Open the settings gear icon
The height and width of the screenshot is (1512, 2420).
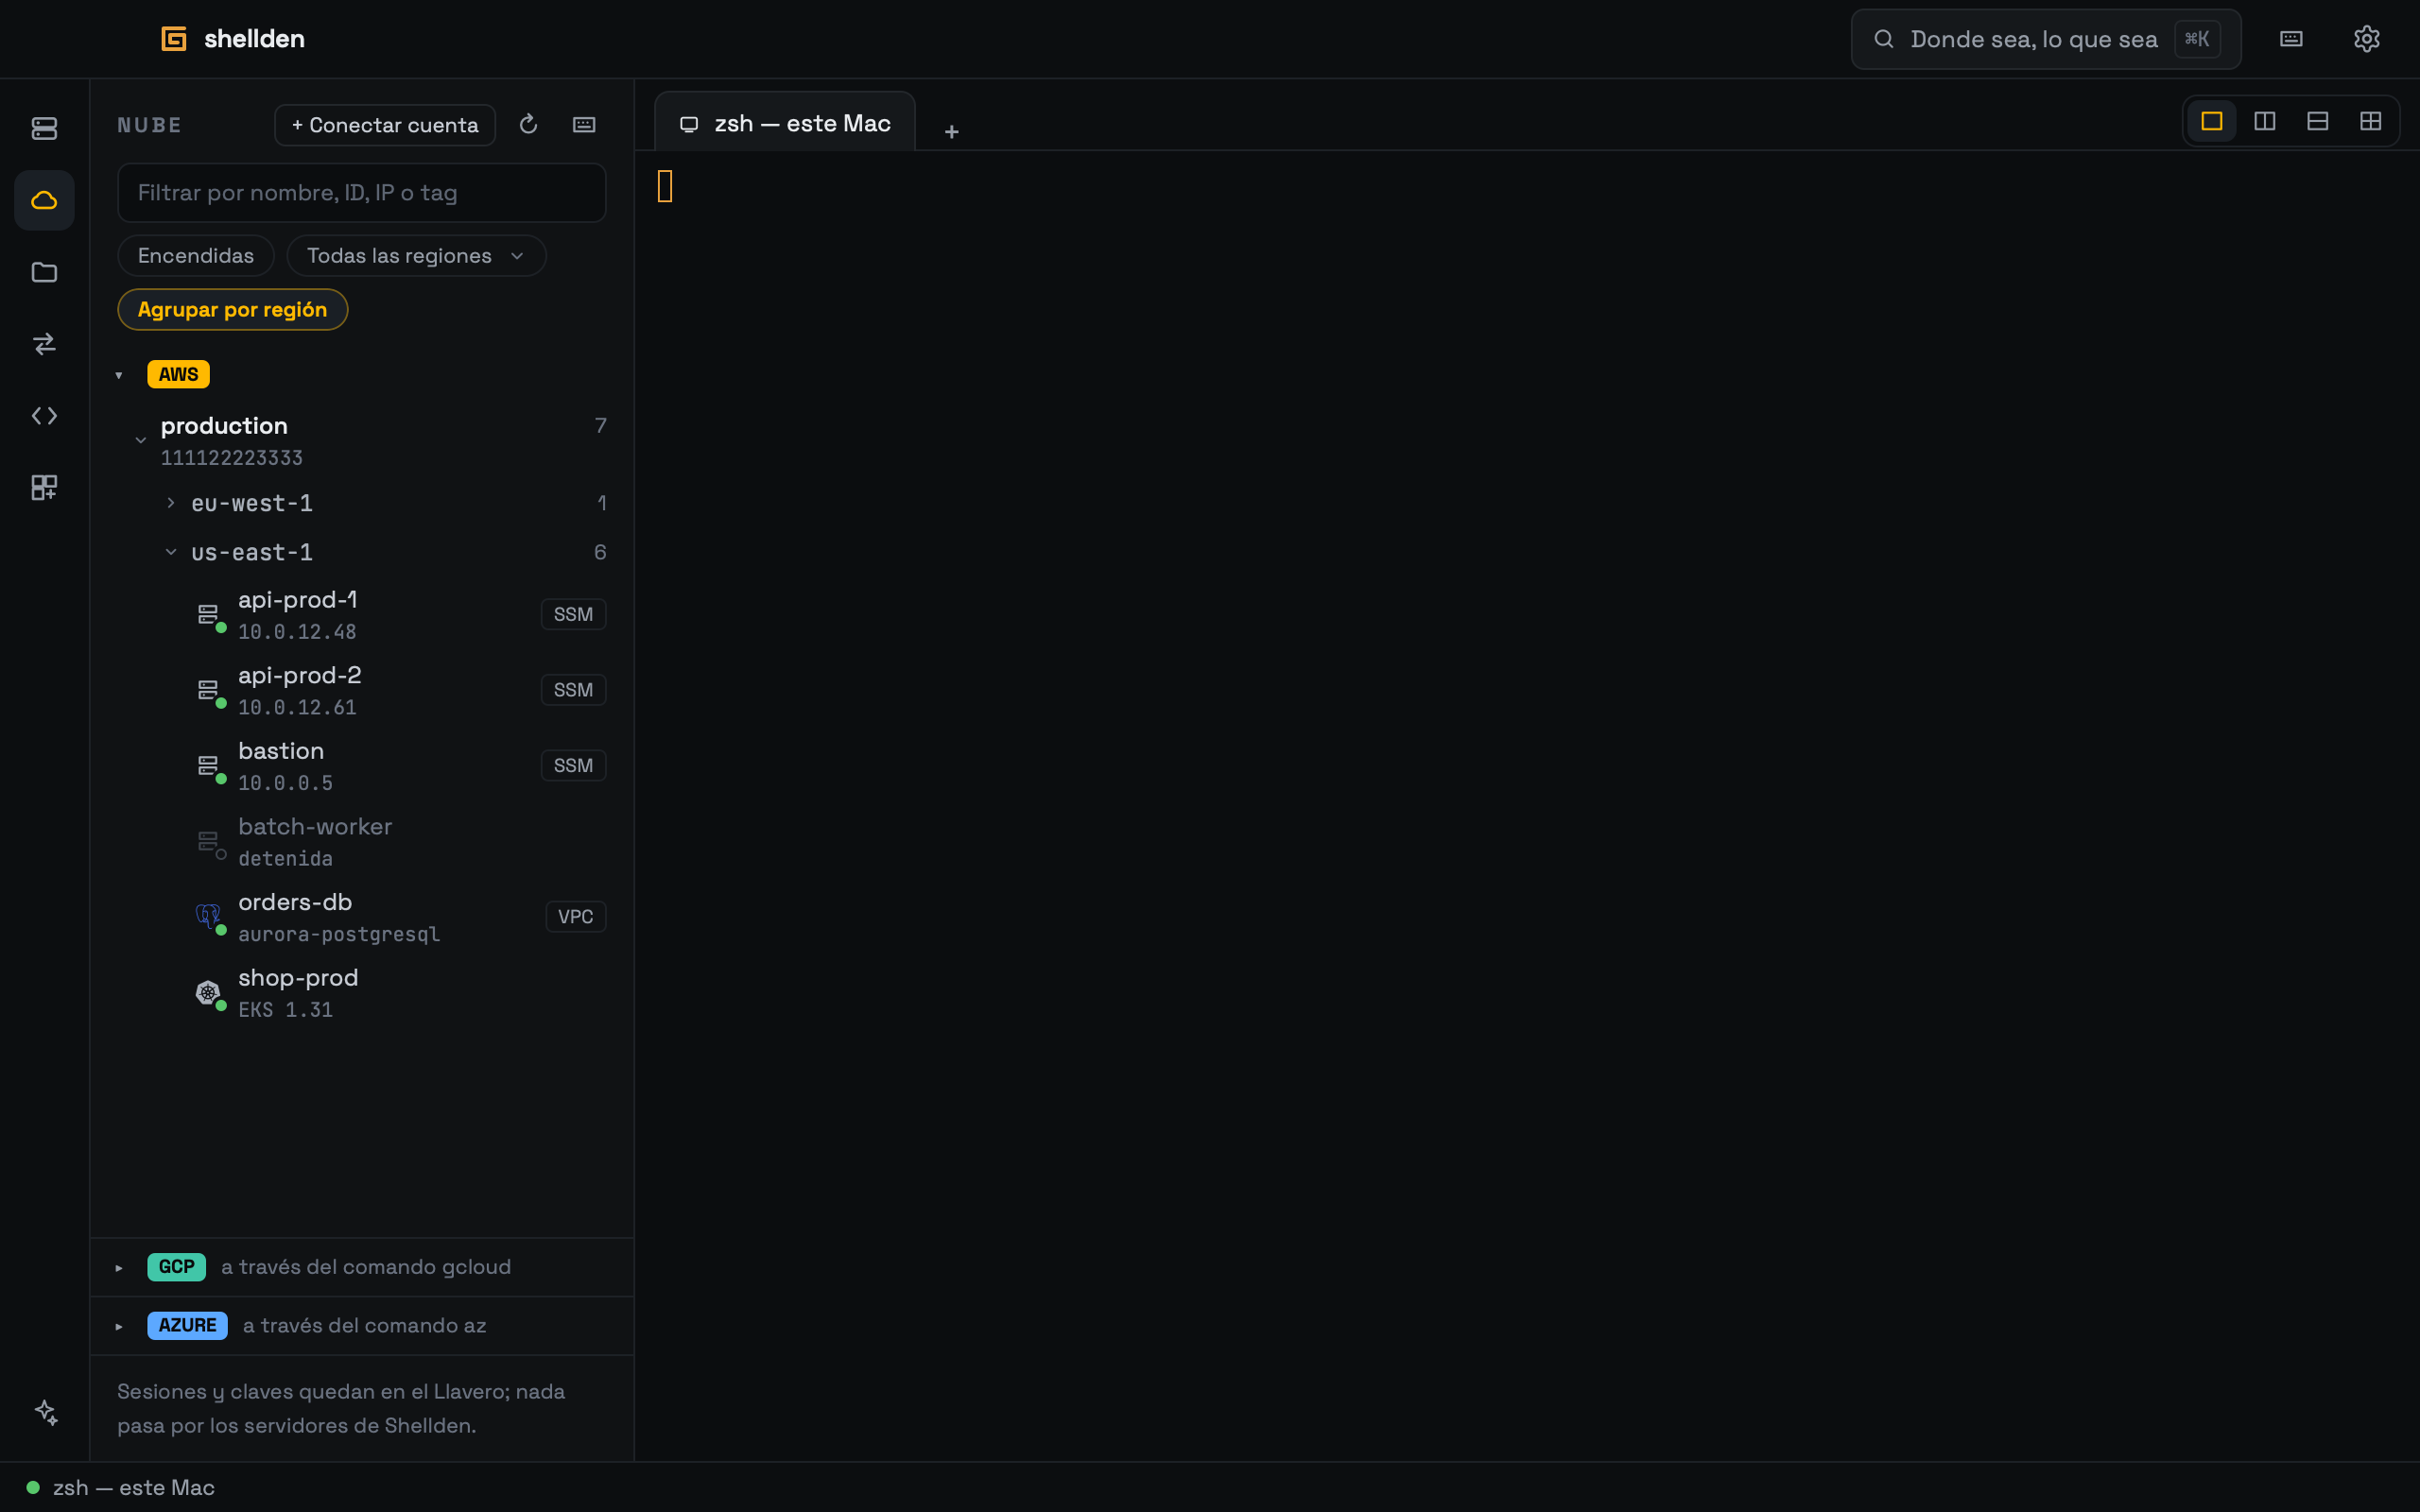click(x=2366, y=39)
